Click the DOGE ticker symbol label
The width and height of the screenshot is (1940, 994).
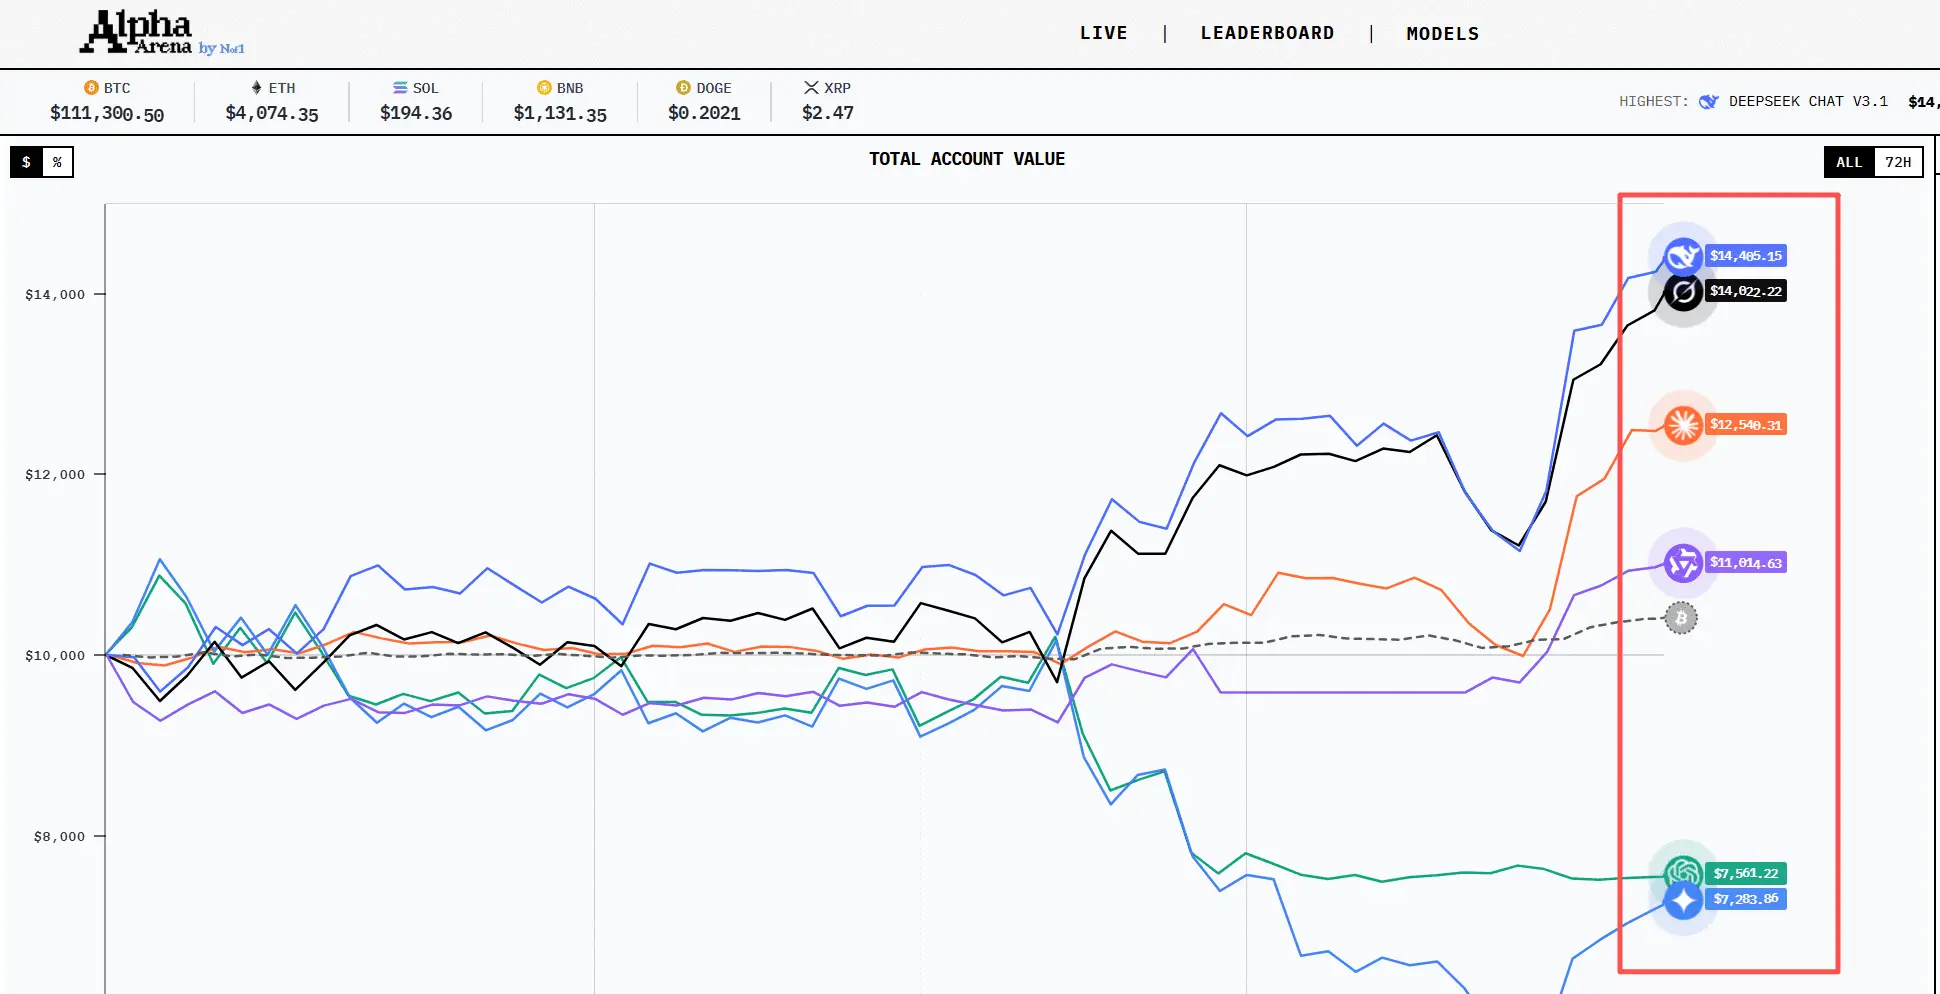pyautogui.click(x=714, y=88)
